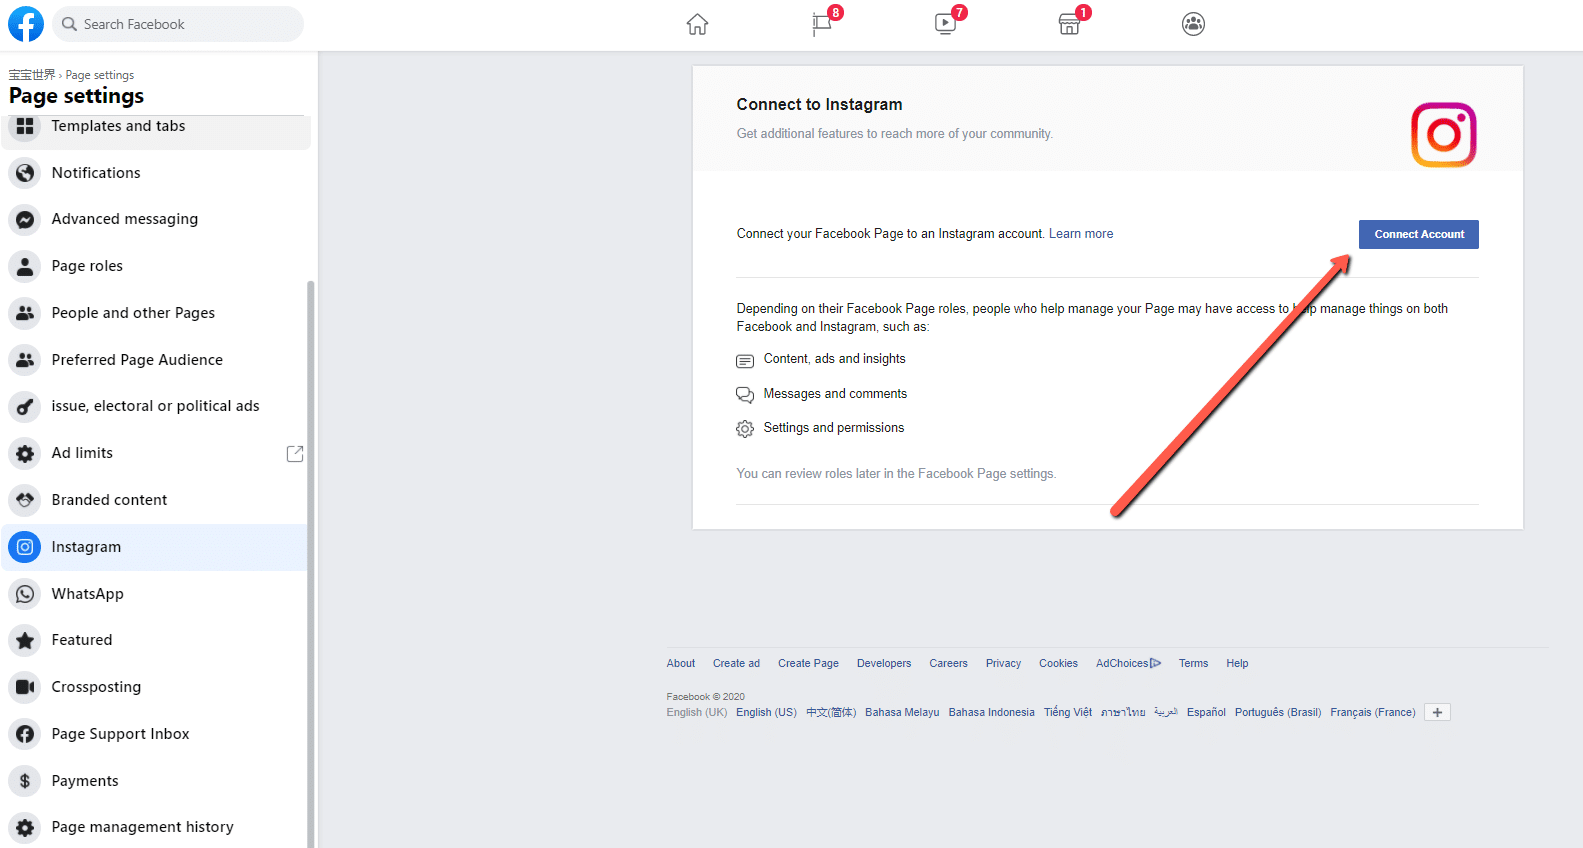Open the Groups icon in top bar
This screenshot has height=848, width=1583.
(1193, 24)
